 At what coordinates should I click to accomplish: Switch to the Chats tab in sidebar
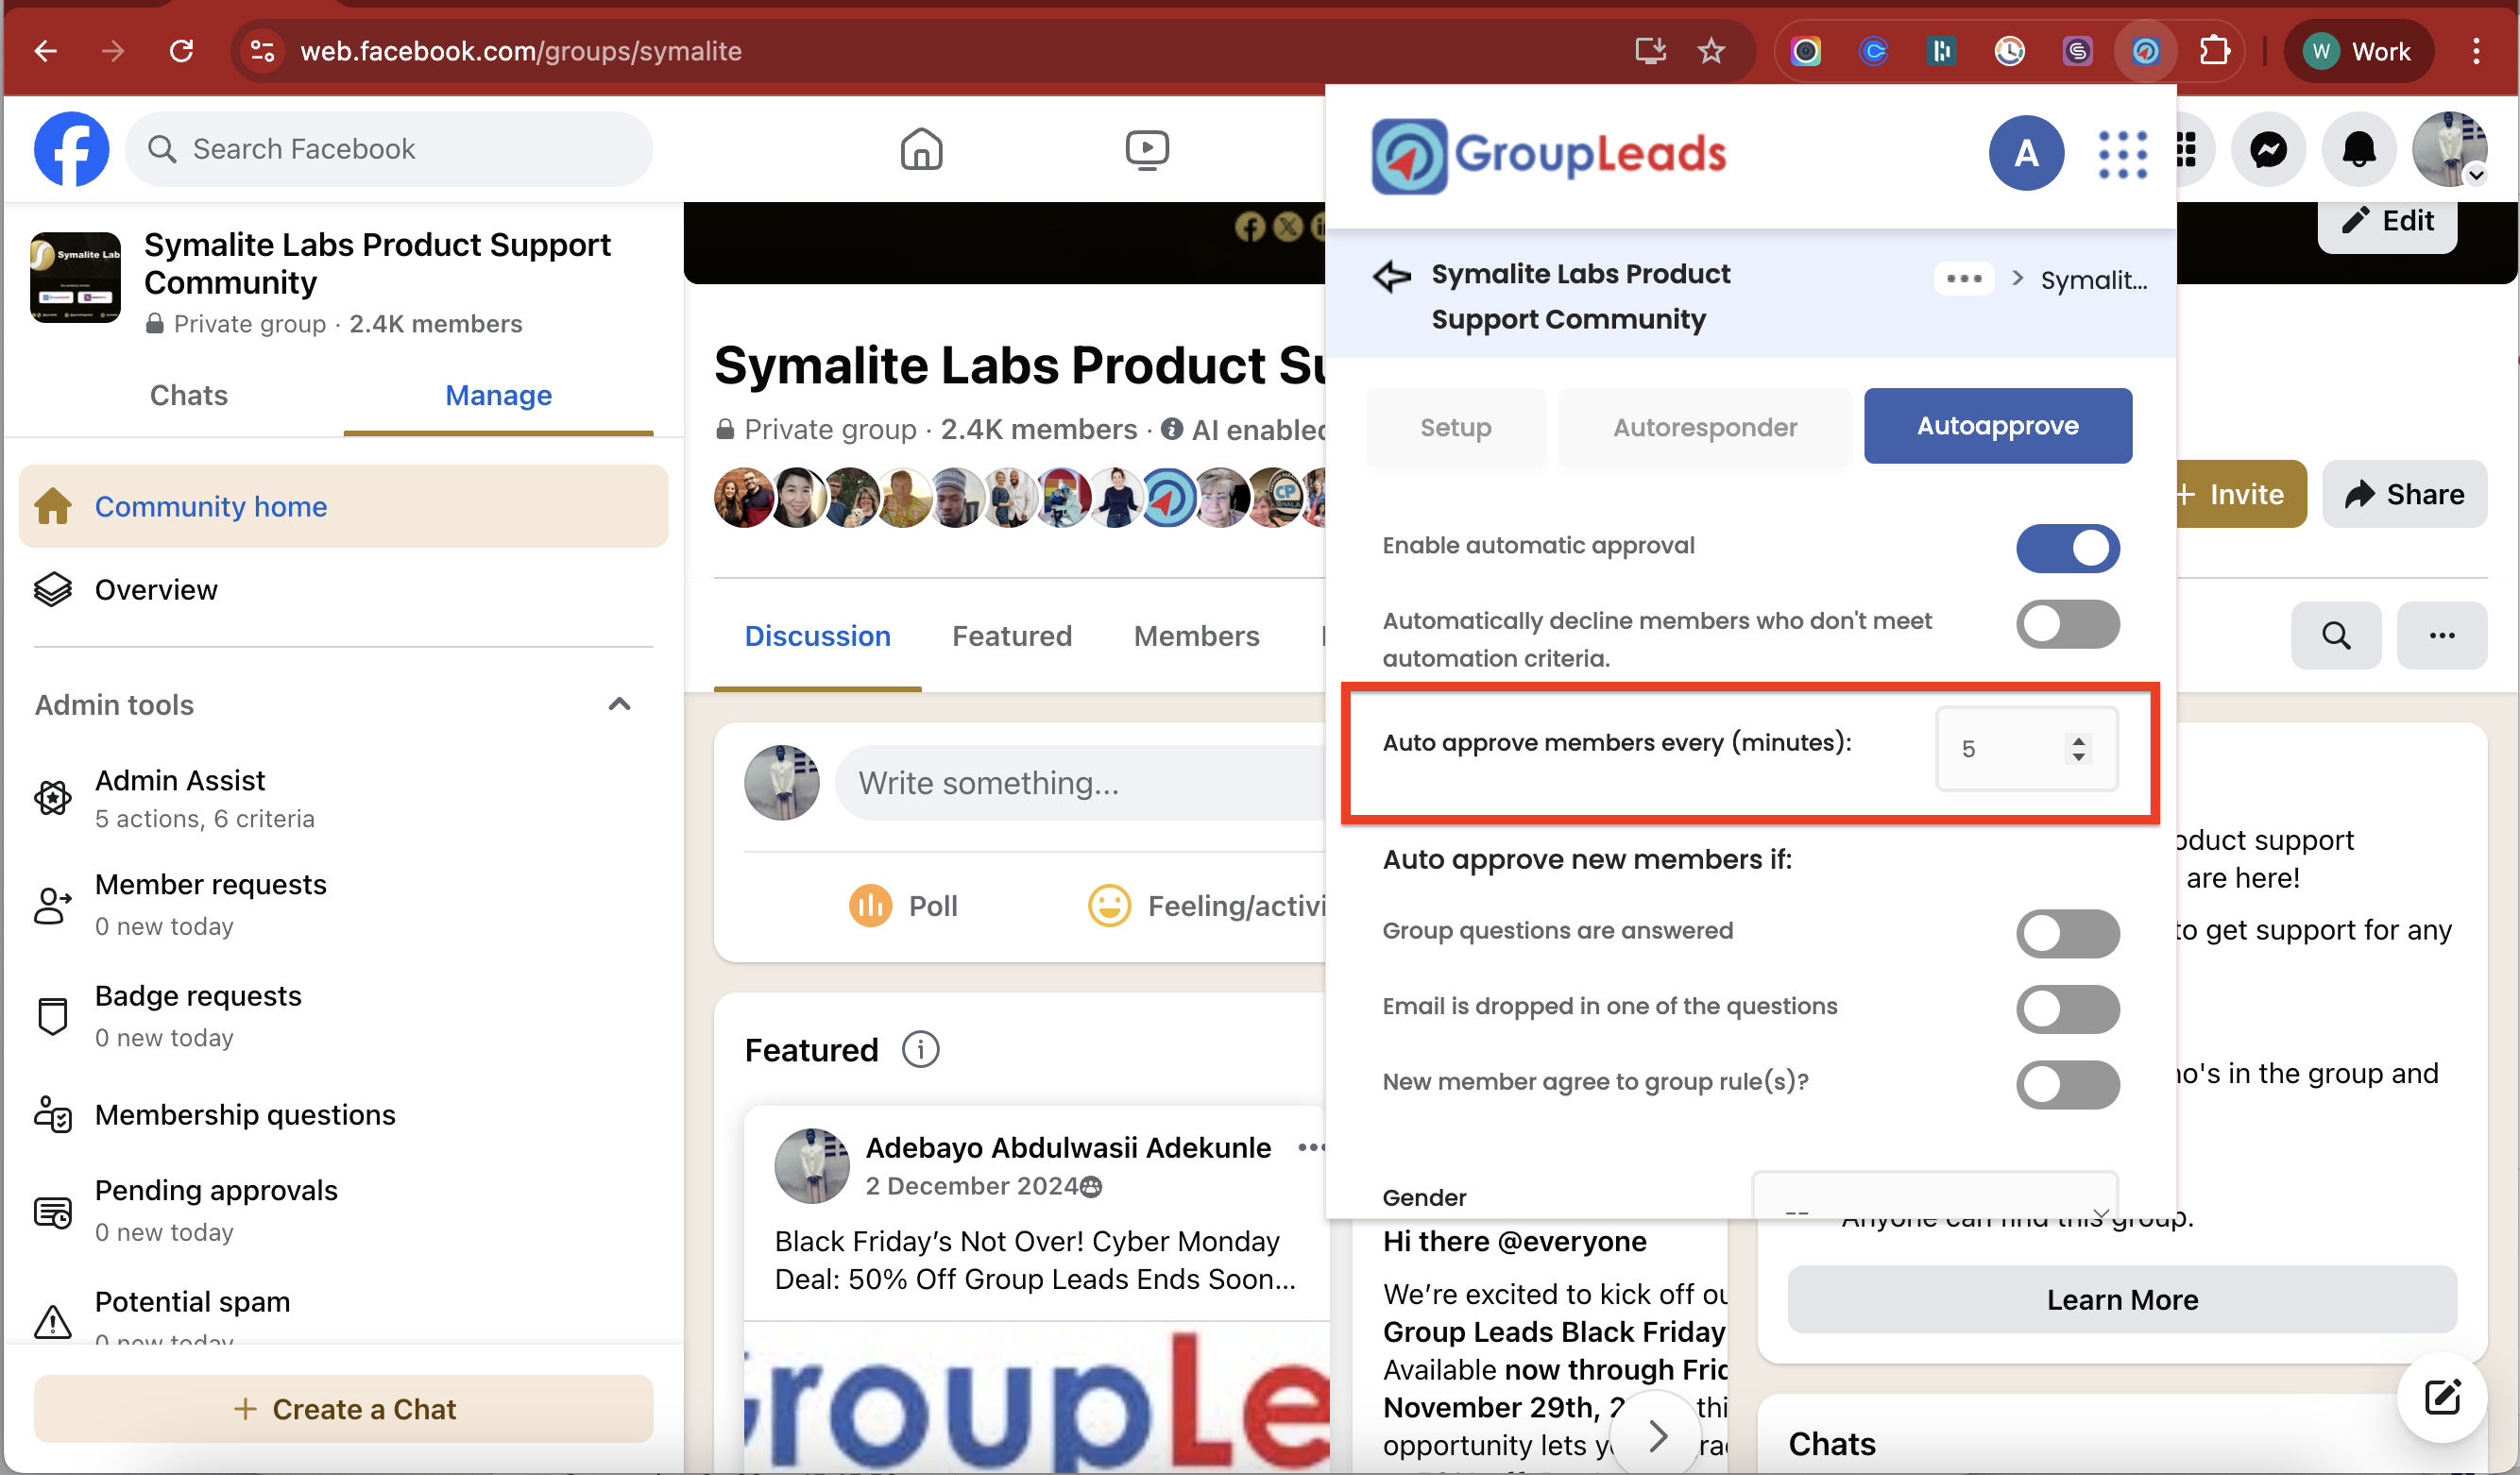pyautogui.click(x=188, y=395)
